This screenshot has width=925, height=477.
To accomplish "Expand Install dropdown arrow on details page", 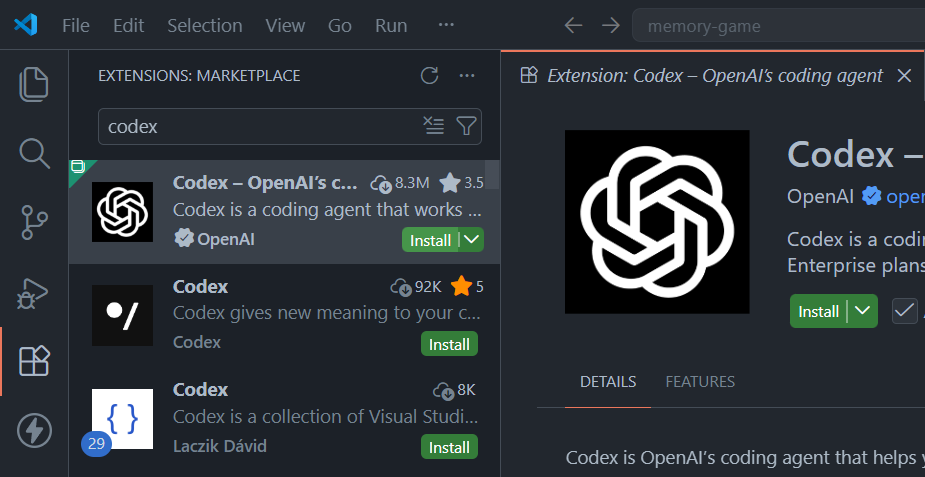I will (x=862, y=311).
